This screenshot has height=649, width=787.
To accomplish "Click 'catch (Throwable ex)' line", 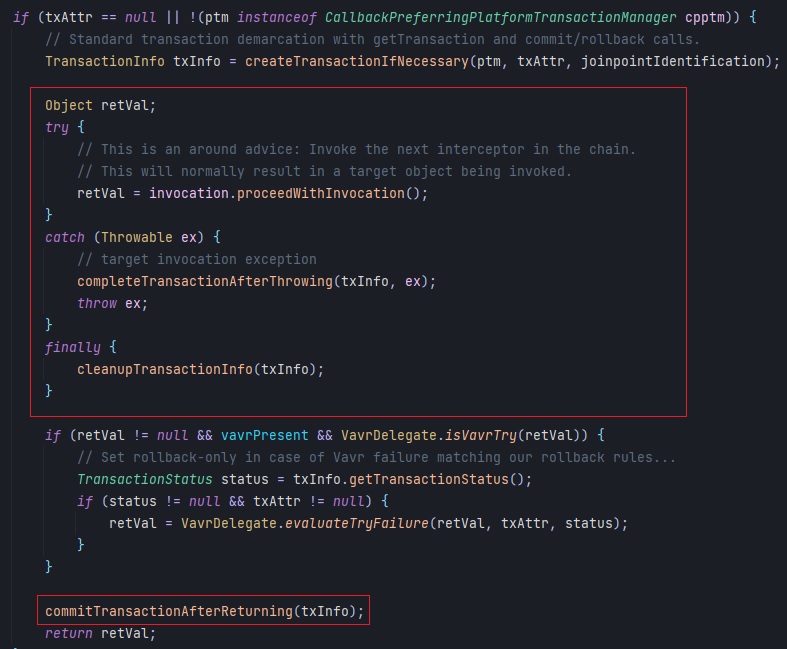I will coord(133,237).
